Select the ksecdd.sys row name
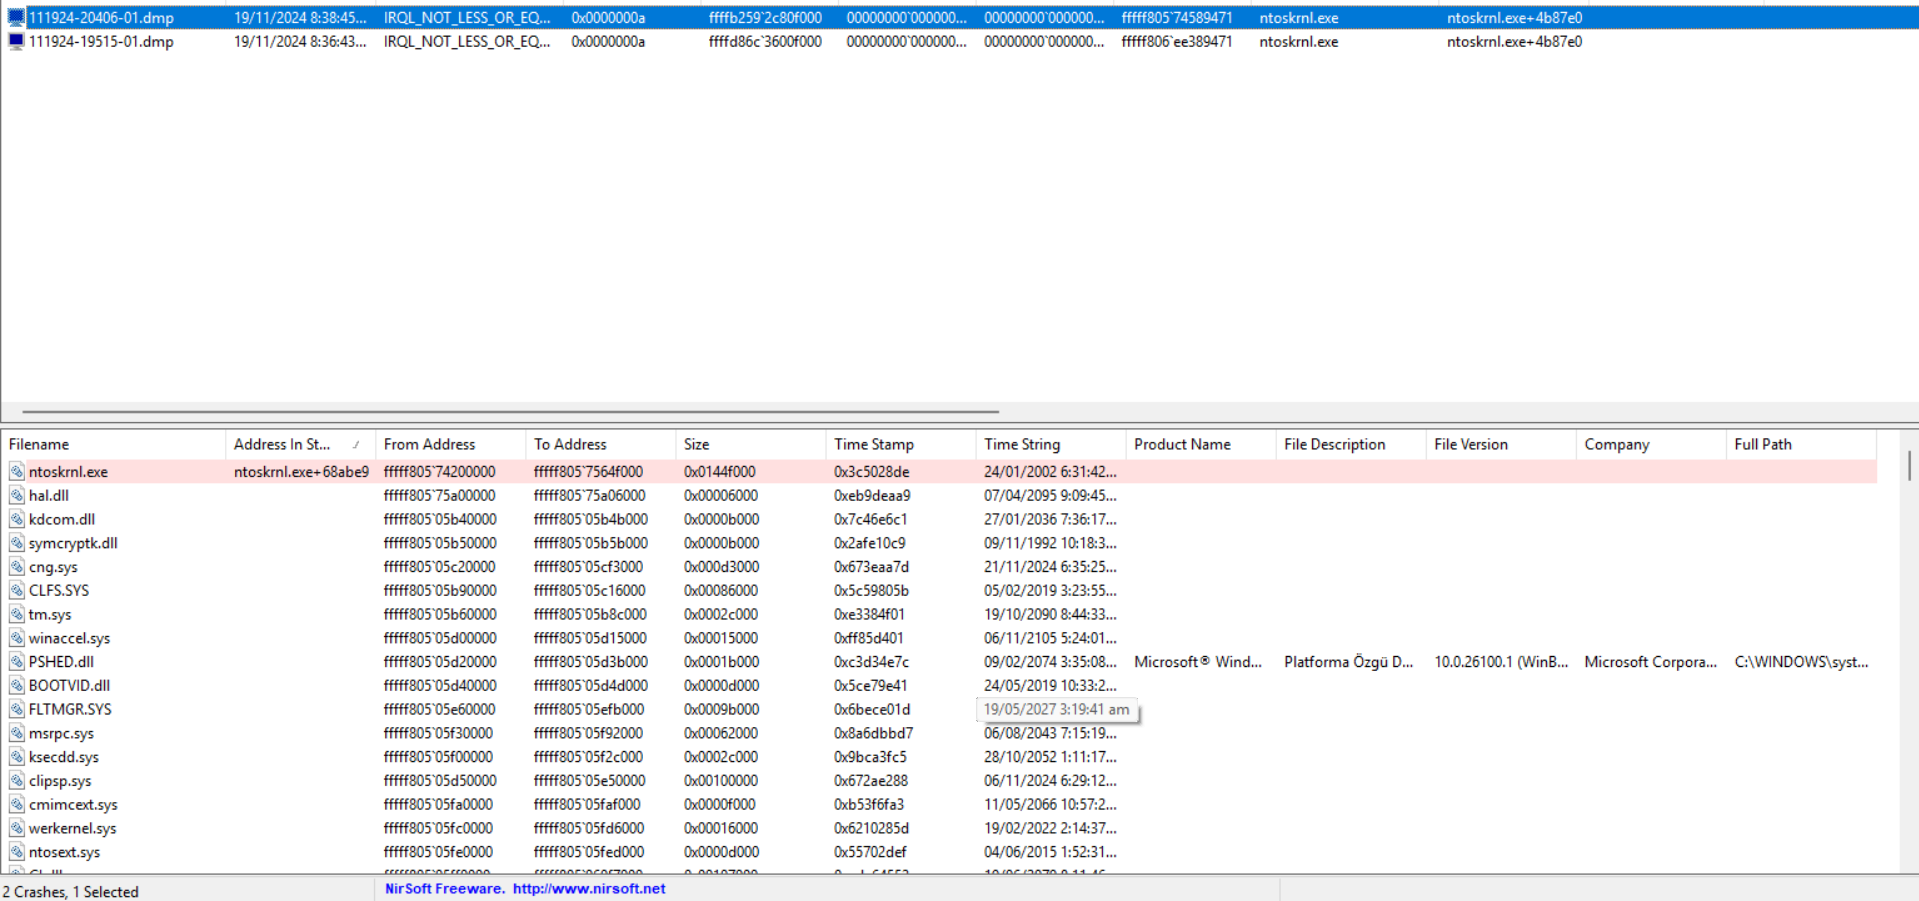This screenshot has width=1919, height=901. (64, 758)
